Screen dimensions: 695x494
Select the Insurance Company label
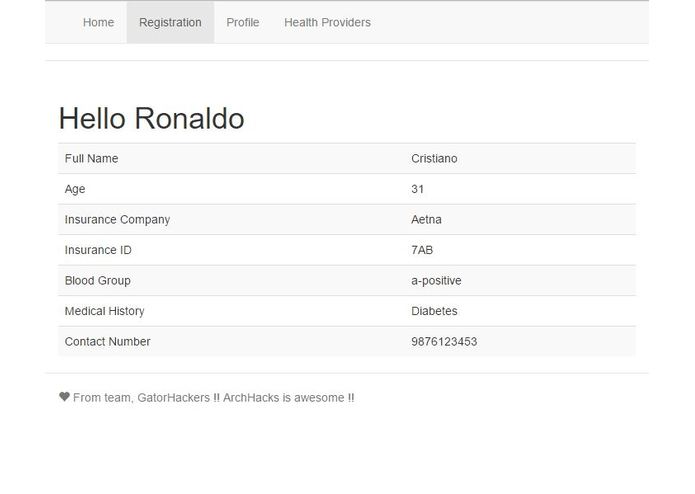click(117, 220)
